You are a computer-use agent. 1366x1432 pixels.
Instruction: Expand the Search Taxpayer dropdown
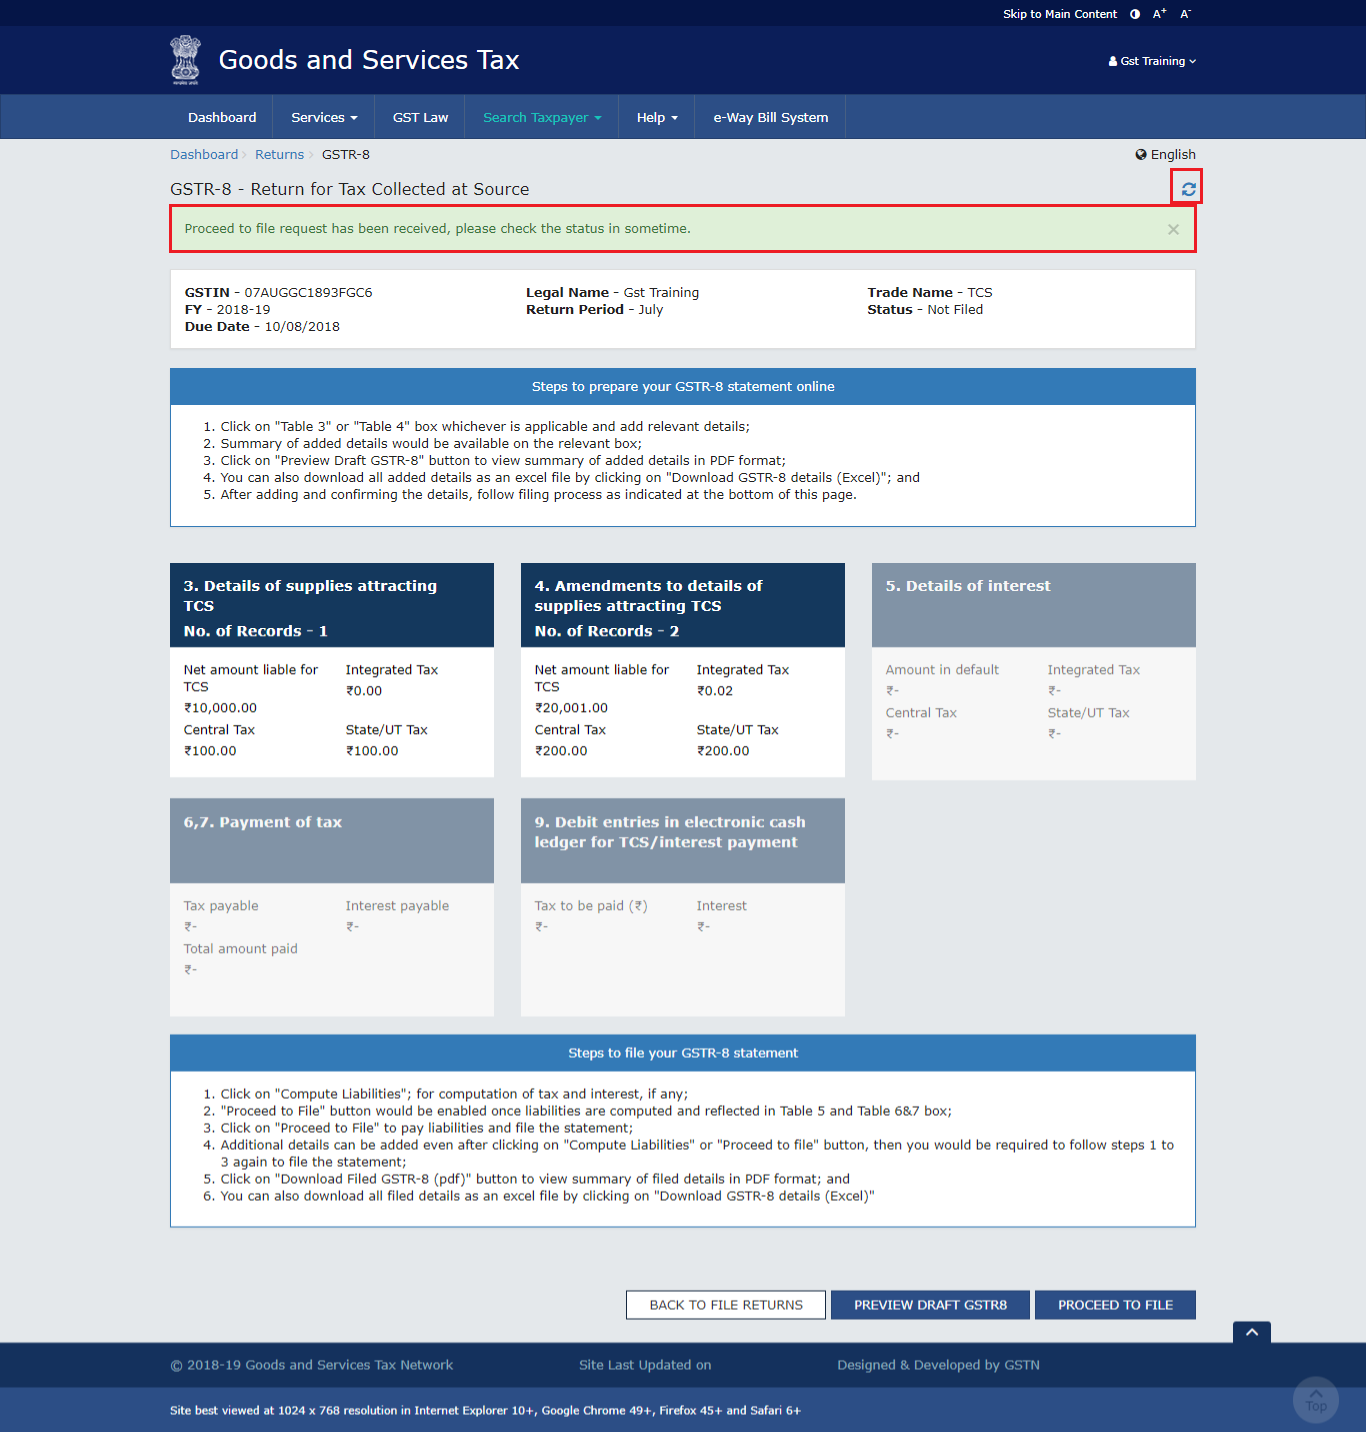click(542, 117)
